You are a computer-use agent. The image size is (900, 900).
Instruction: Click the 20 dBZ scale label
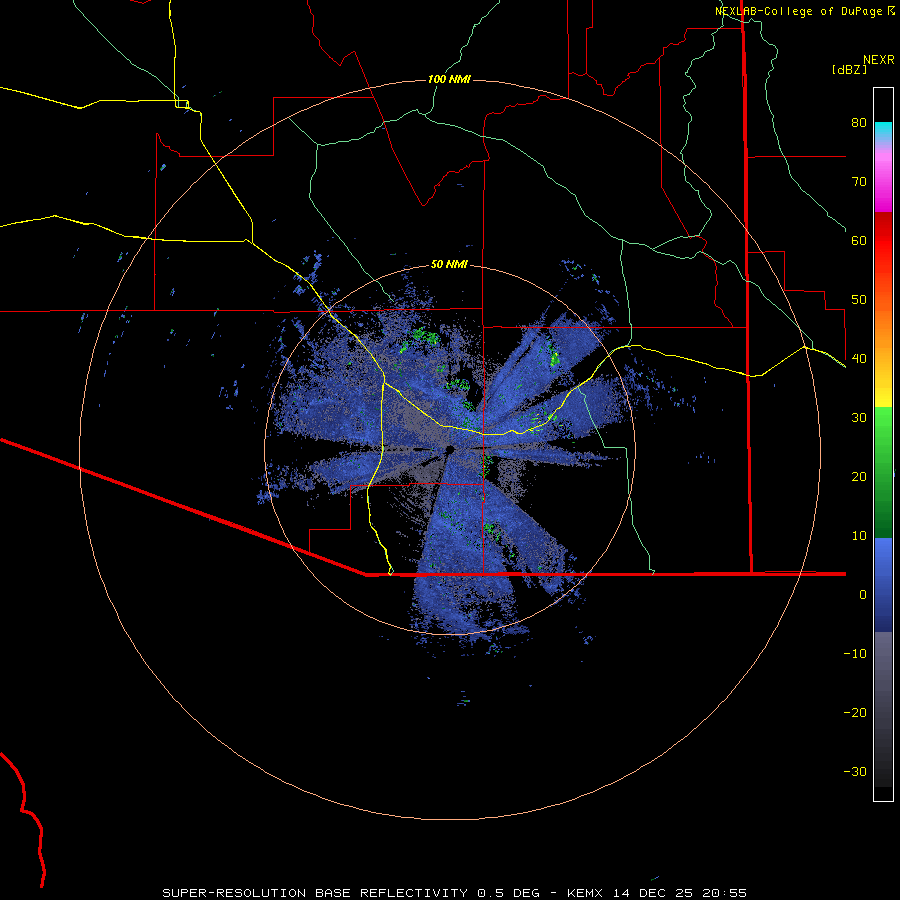[859, 477]
